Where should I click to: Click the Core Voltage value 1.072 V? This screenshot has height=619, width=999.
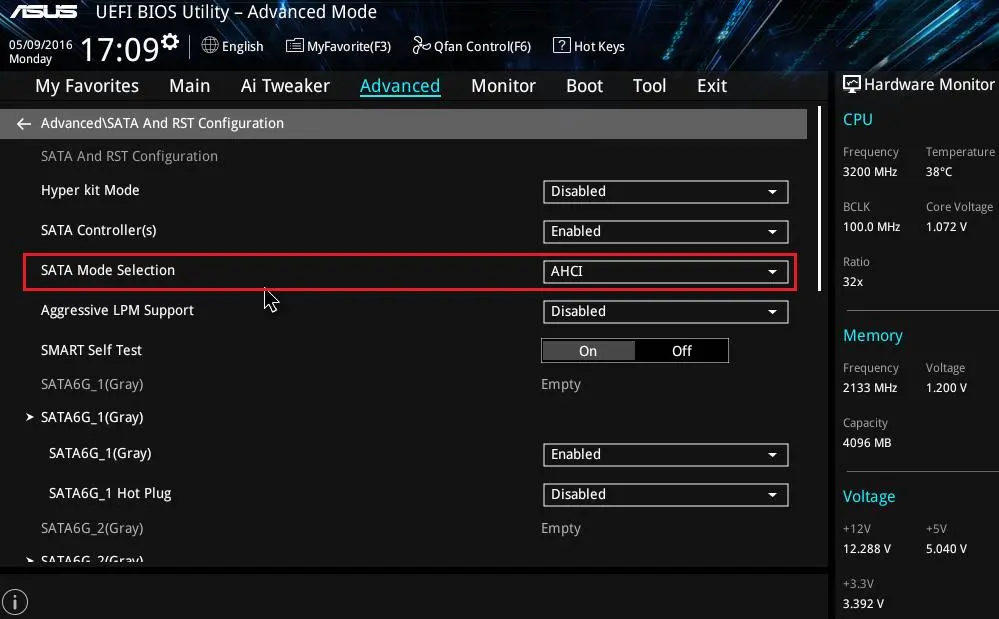pyautogui.click(x=946, y=227)
